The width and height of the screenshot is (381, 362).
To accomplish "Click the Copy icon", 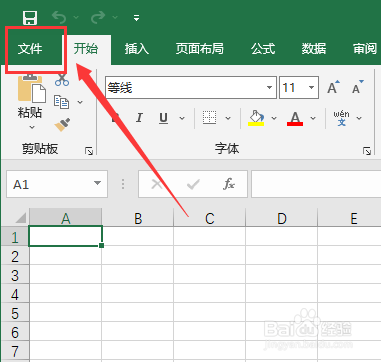I will pyautogui.click(x=62, y=102).
